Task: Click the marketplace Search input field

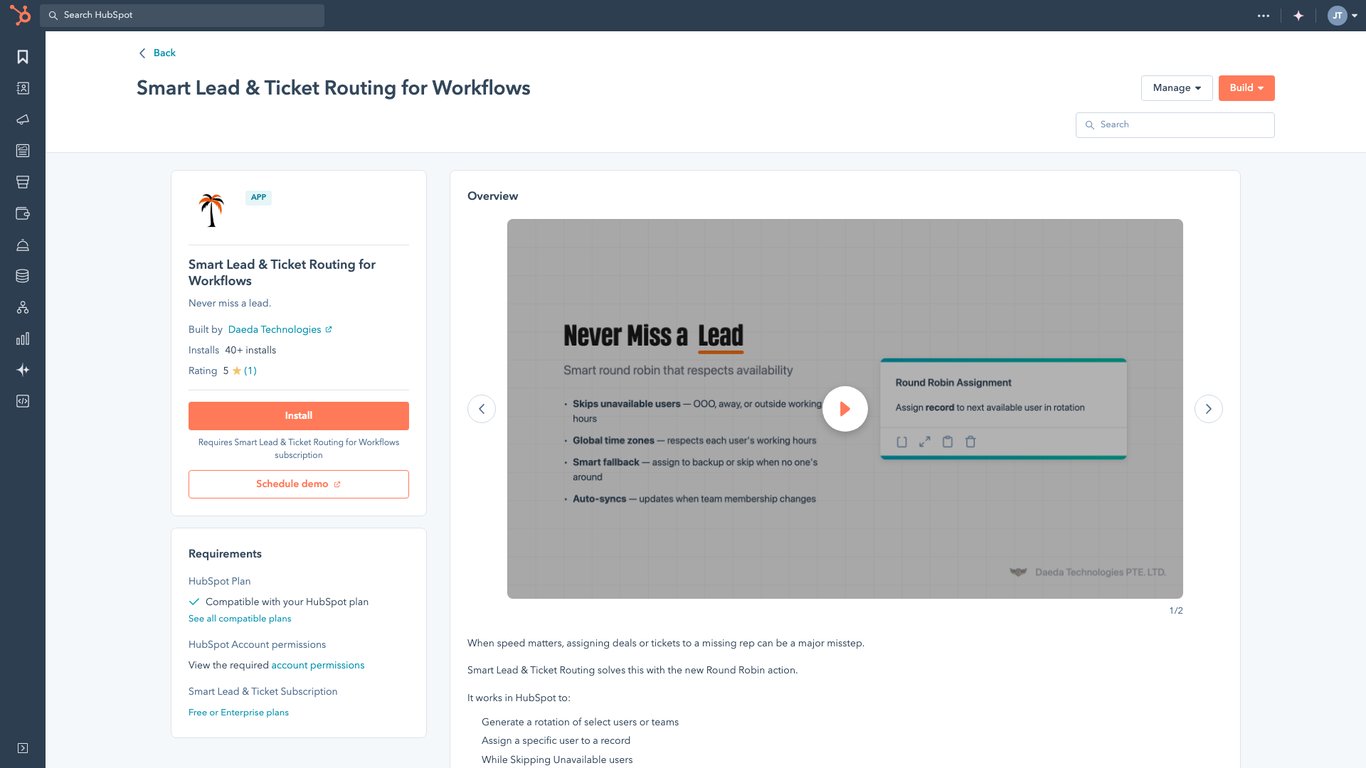Action: pos(1175,124)
